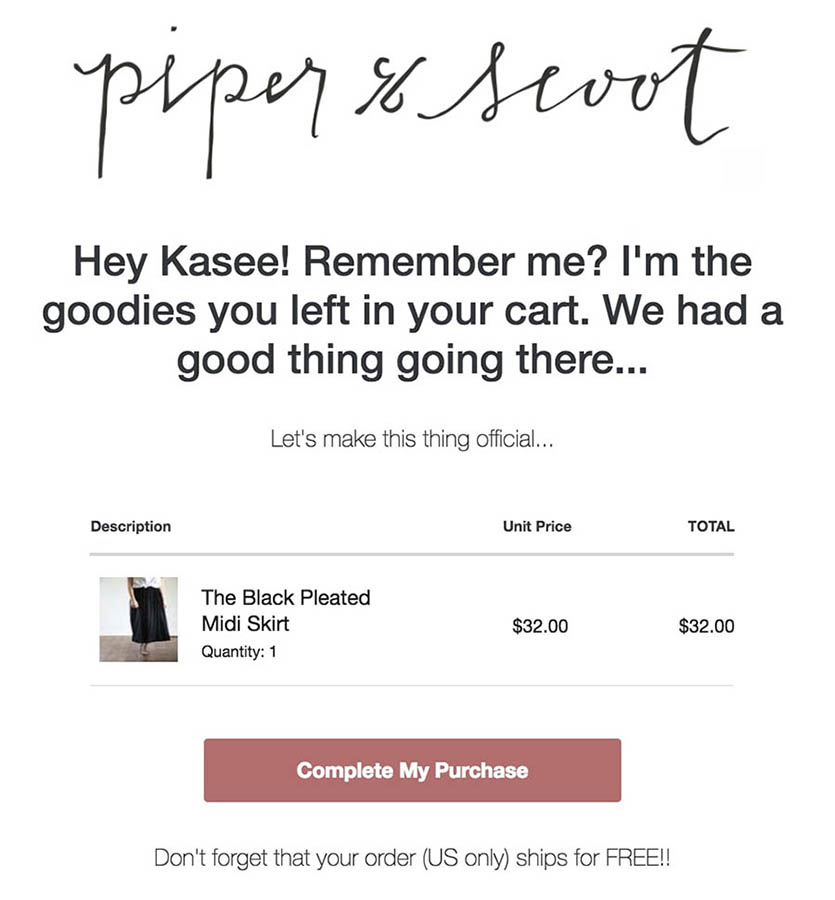Click the Quantity: 1 label
The height and width of the screenshot is (900, 835).
pos(239,651)
